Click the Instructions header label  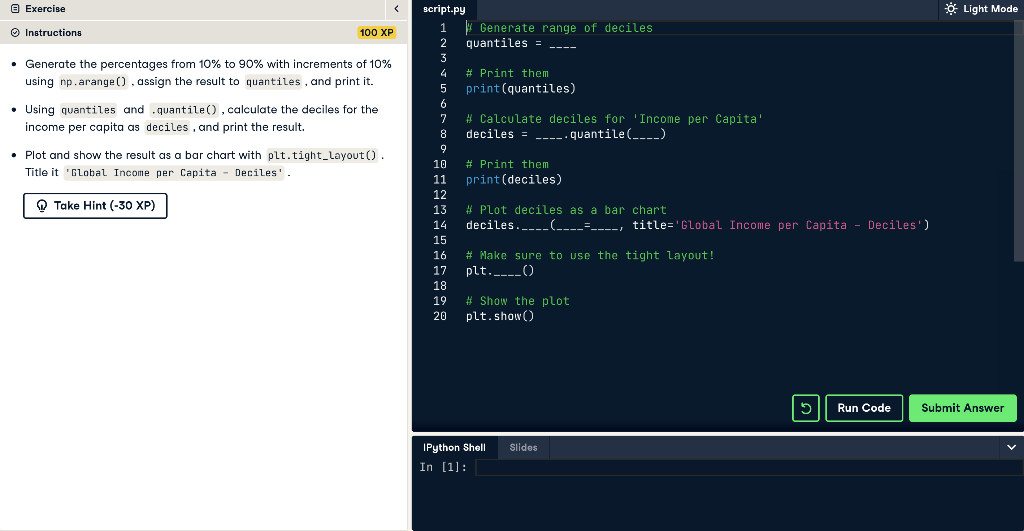click(x=54, y=33)
